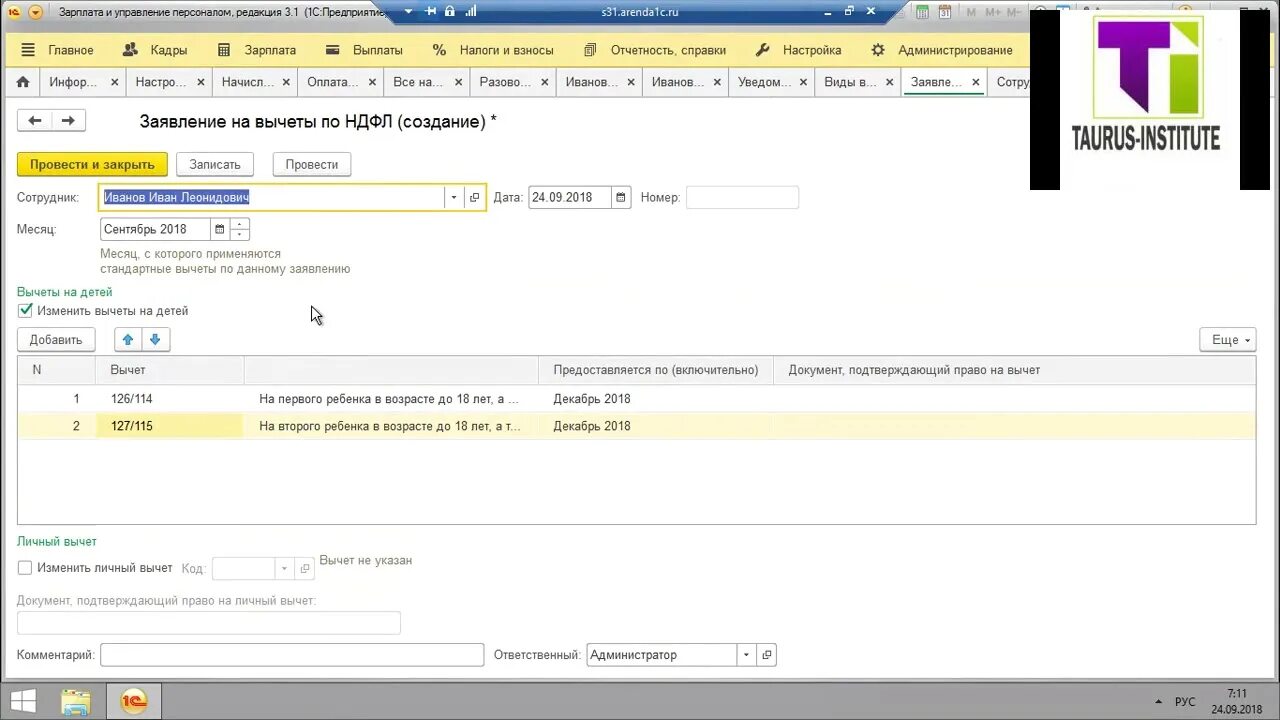Open the Отчетность, справки section
1280x720 pixels.
(x=654, y=50)
